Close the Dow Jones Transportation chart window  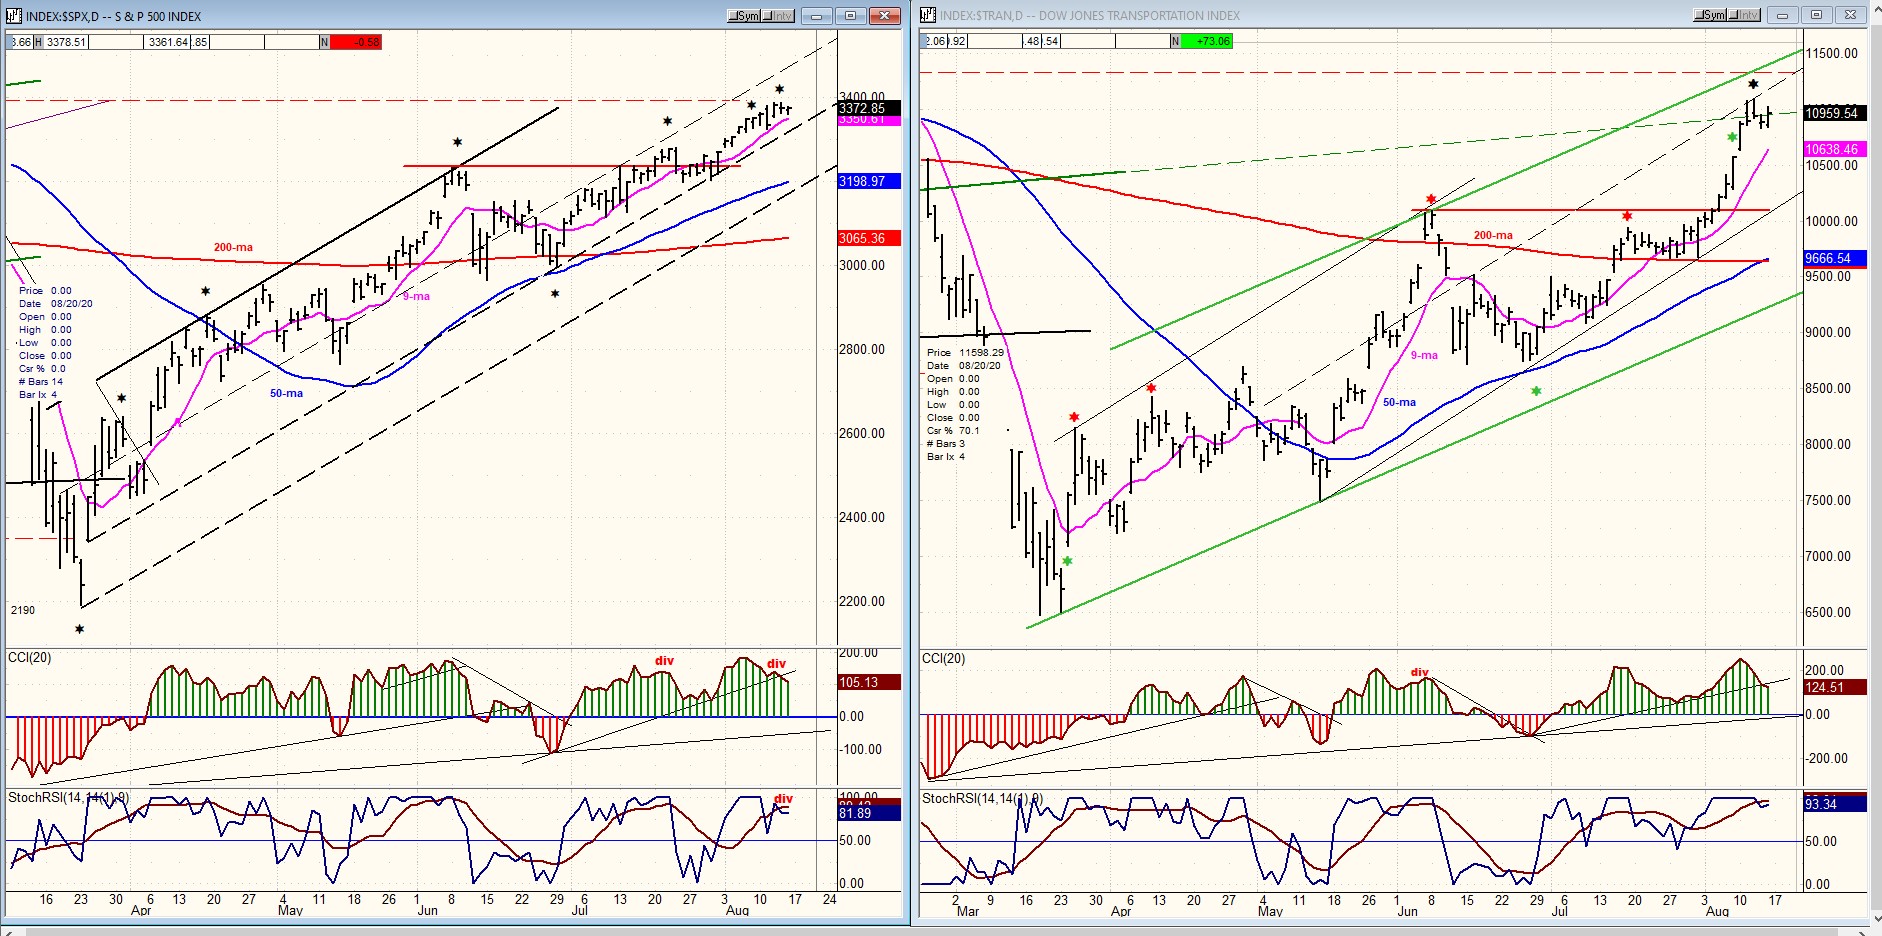click(x=1851, y=15)
